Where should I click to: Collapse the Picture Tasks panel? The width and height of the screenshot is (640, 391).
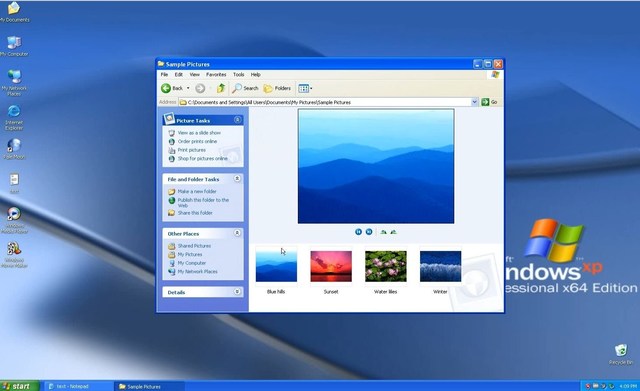coord(237,120)
